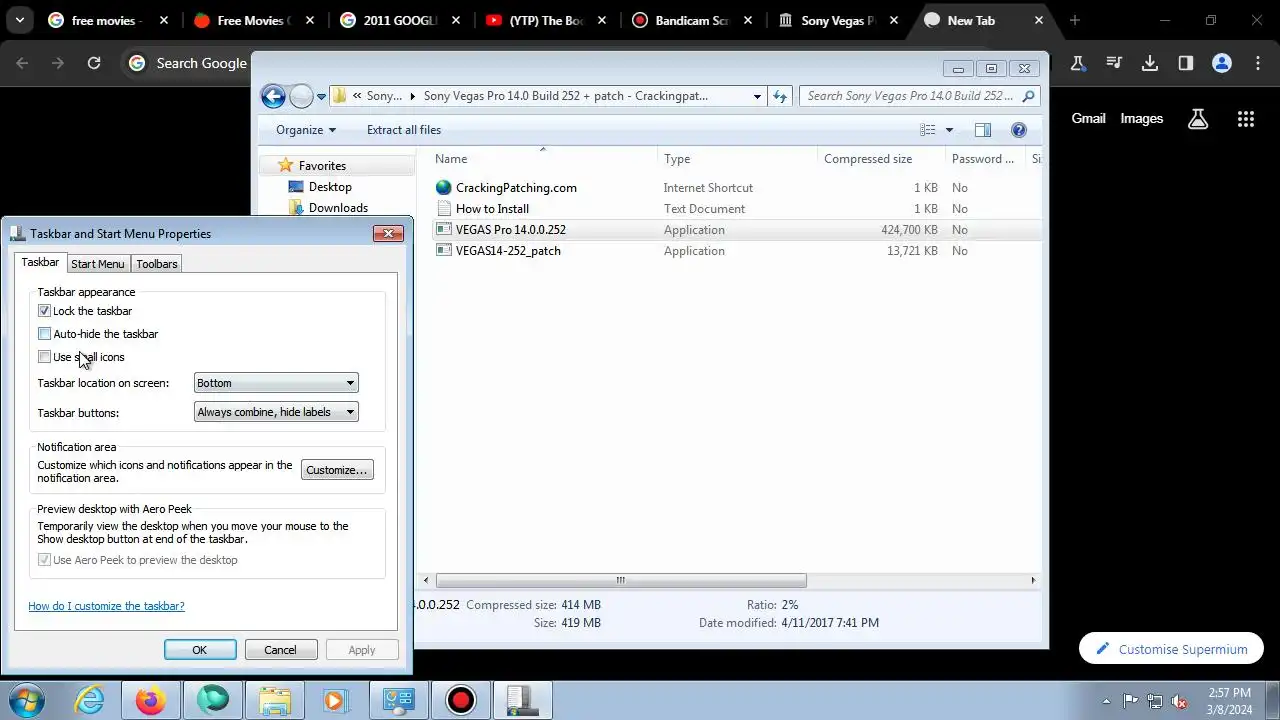
Task: Click Customise Supermium button
Action: point(1171,649)
